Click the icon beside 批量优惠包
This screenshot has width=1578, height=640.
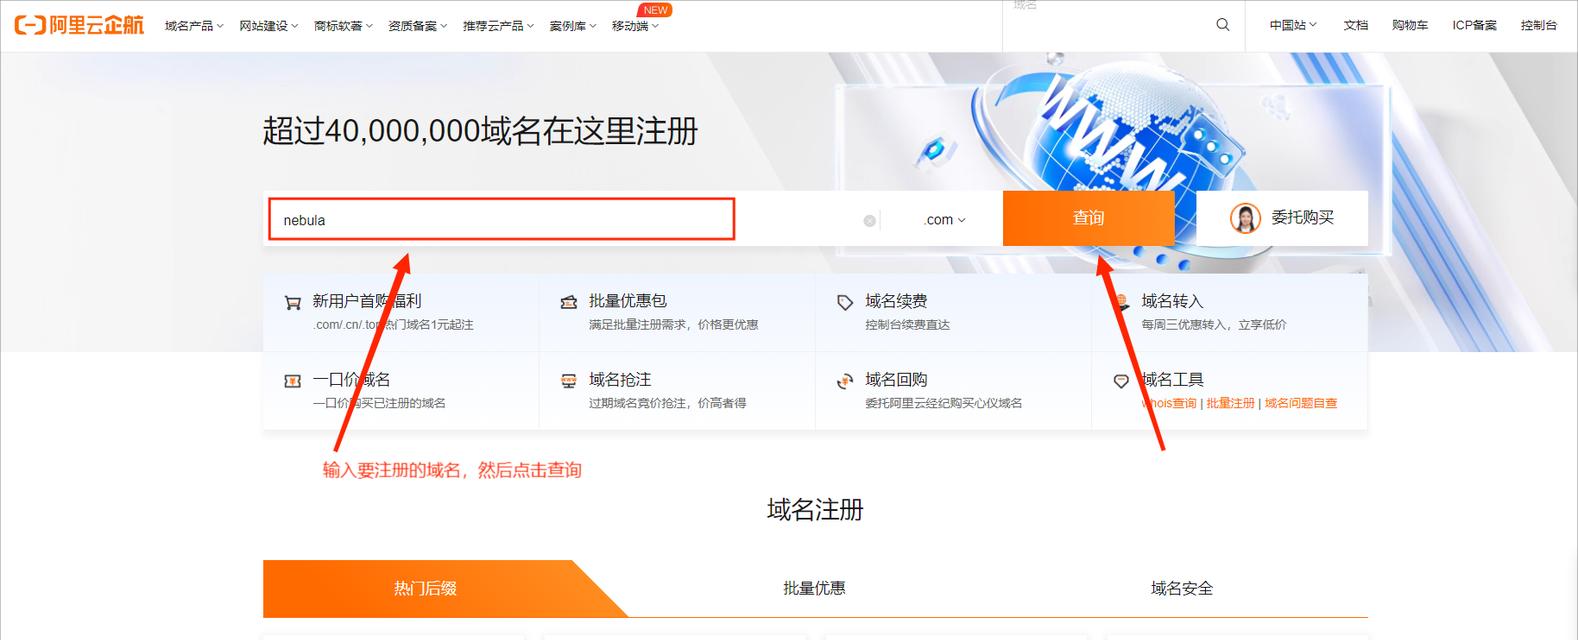coord(569,302)
